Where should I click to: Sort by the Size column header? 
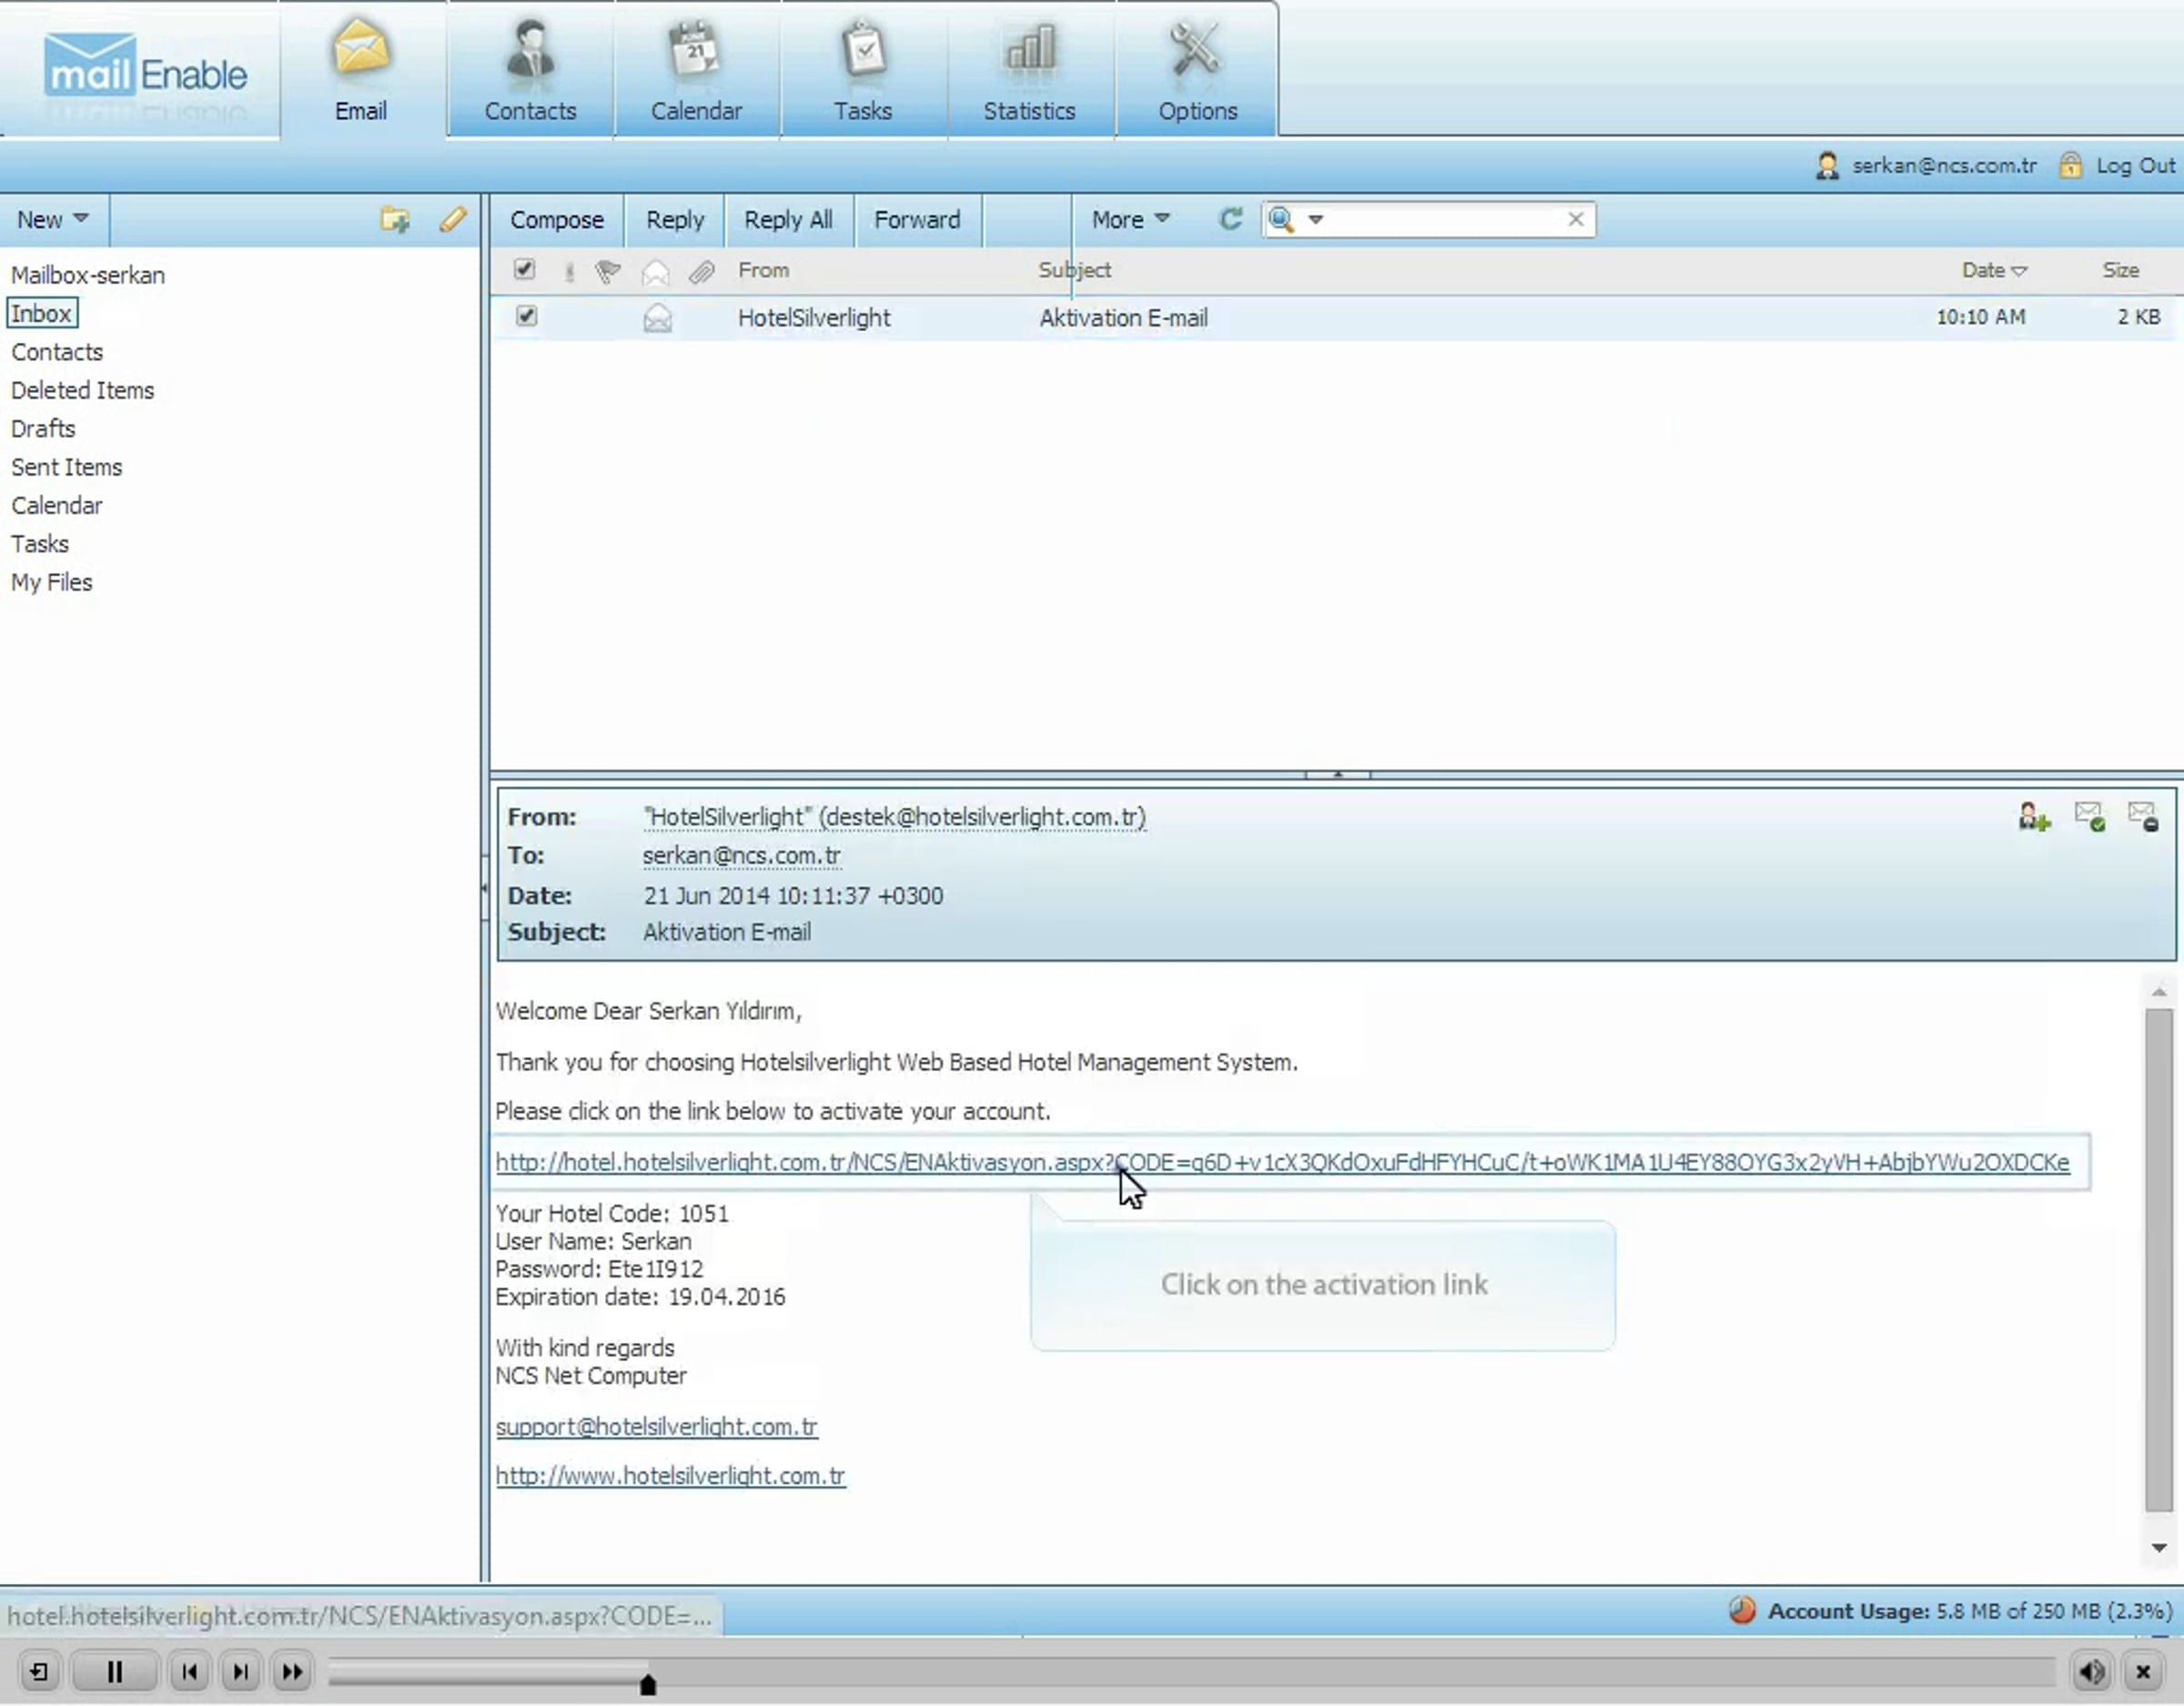2120,270
